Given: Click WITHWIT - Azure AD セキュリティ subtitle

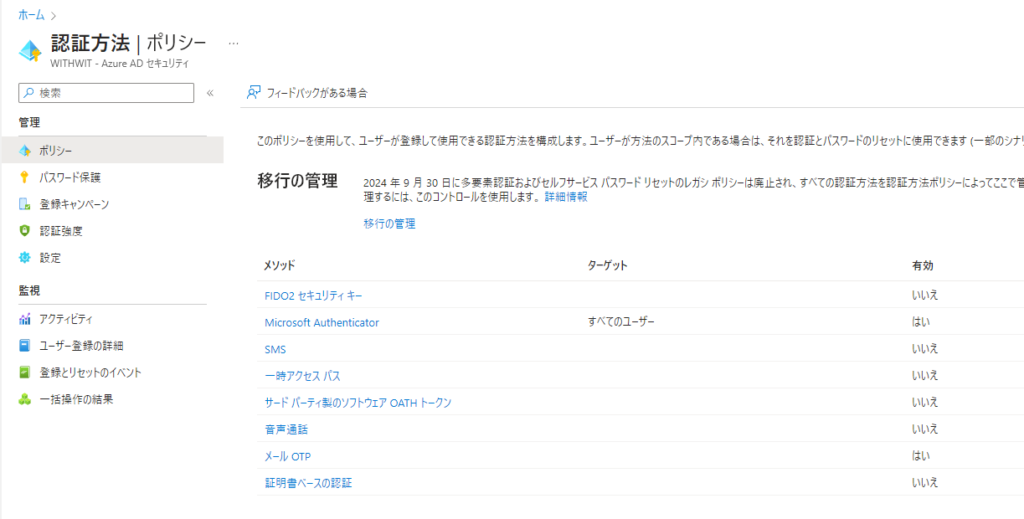Looking at the screenshot, I should pyautogui.click(x=120, y=64).
